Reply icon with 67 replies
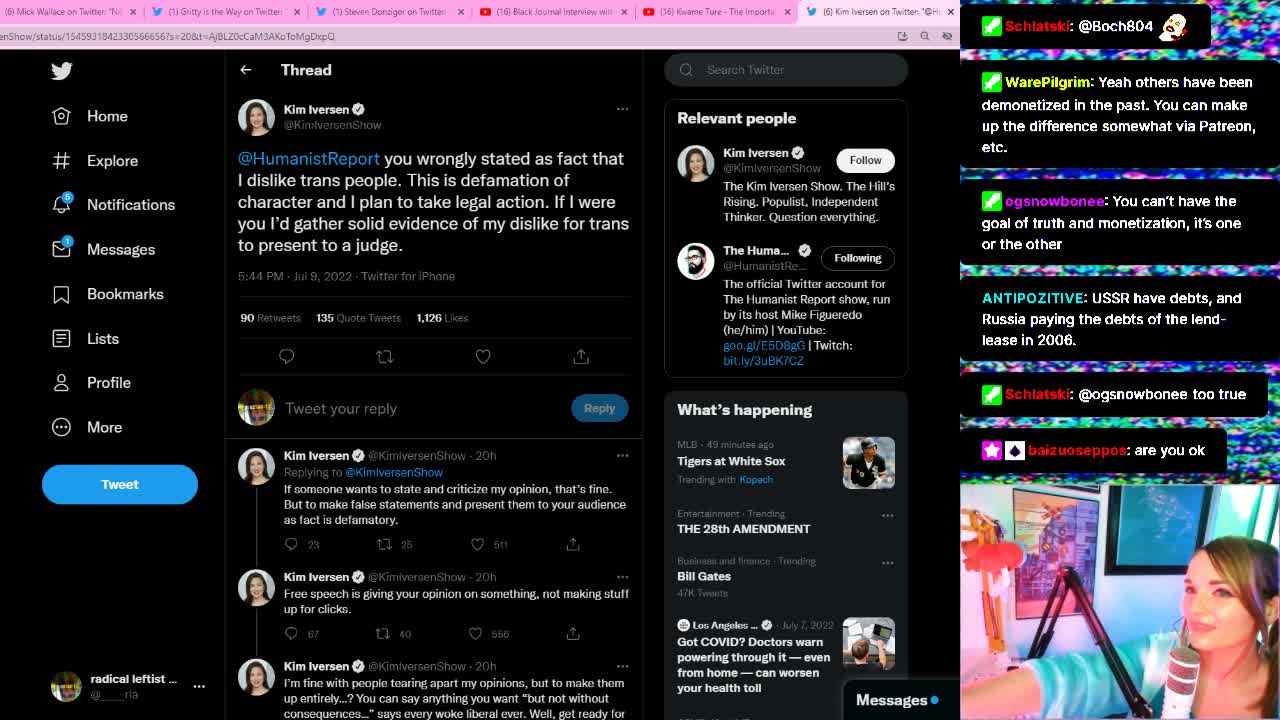Viewport: 1280px width, 720px height. [291, 633]
